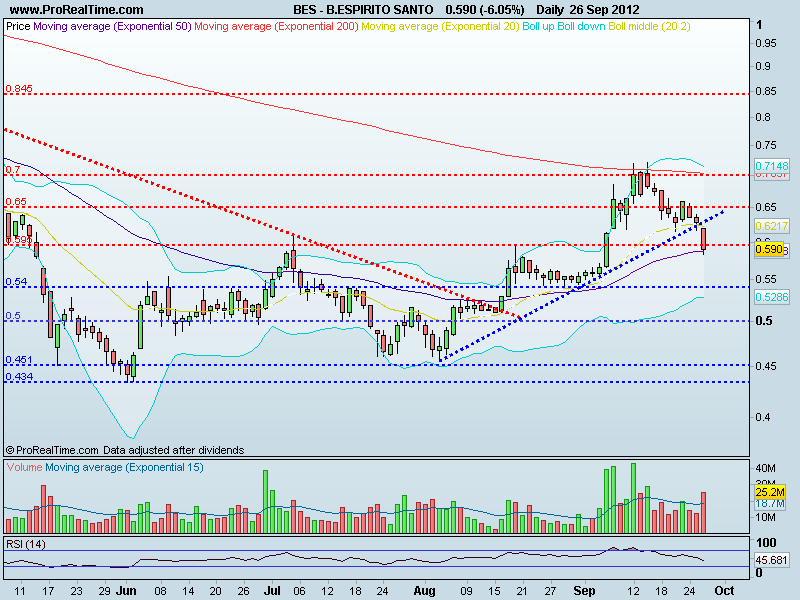Select Moving average (Exponential 20) legend entry
800x600 pixels.
(x=440, y=26)
